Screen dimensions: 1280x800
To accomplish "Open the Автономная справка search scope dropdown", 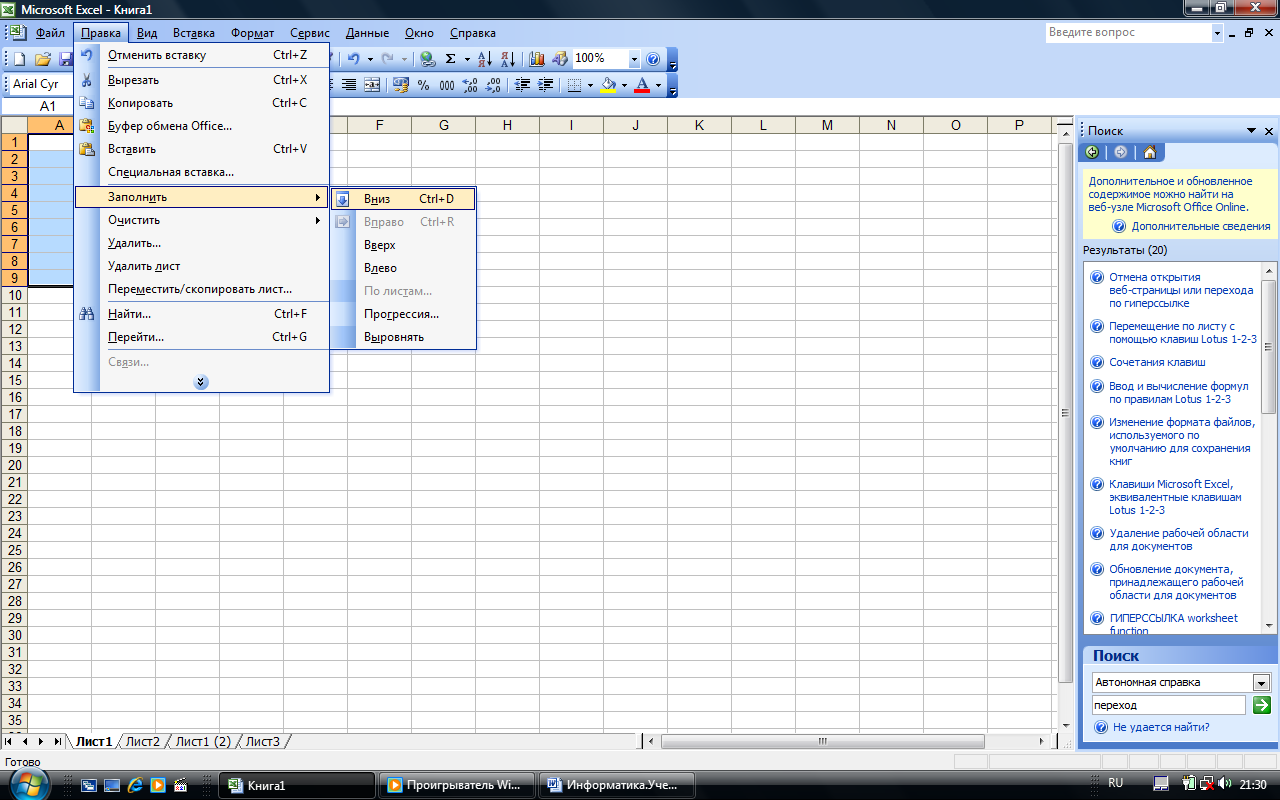I will pos(1261,682).
